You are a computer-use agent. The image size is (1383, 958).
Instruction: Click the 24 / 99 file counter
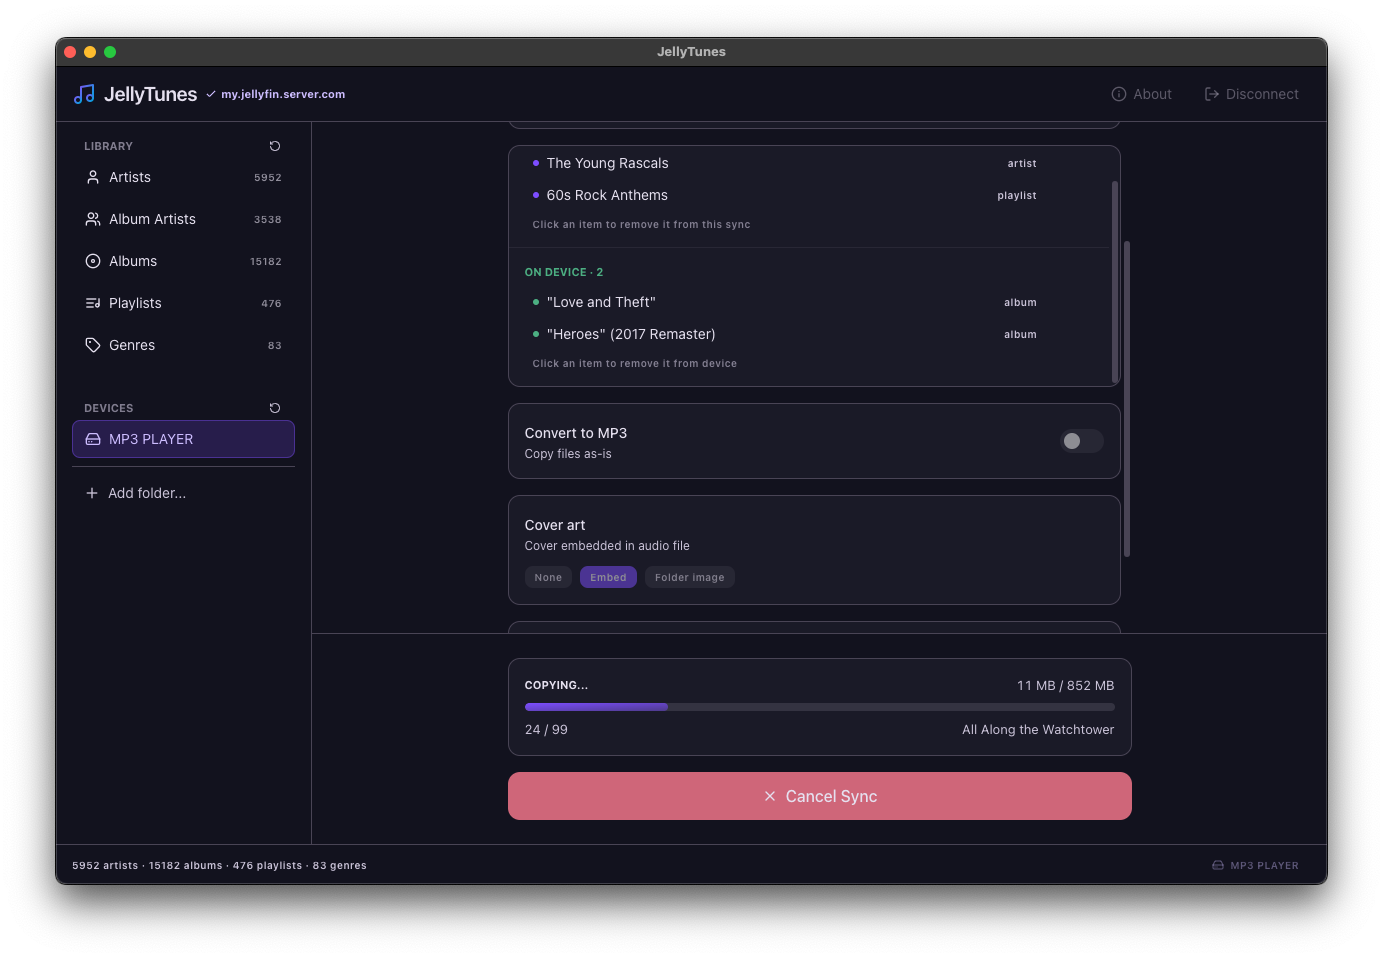[546, 730]
